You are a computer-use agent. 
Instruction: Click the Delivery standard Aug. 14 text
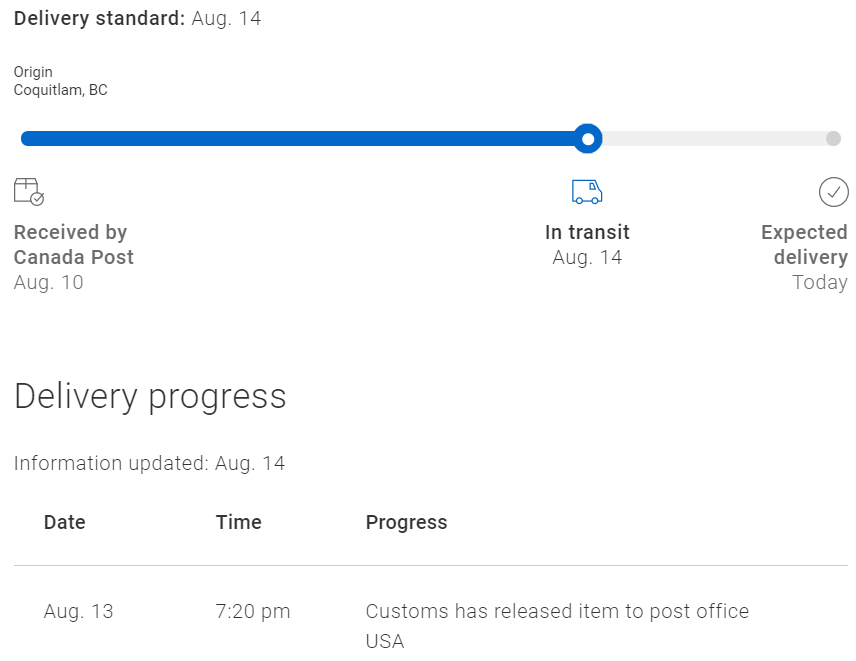pyautogui.click(x=138, y=19)
